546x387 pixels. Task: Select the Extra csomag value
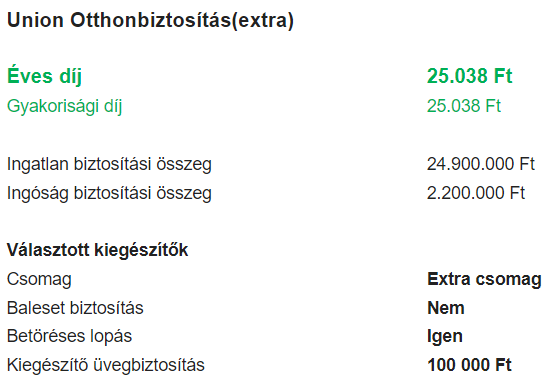[484, 279]
